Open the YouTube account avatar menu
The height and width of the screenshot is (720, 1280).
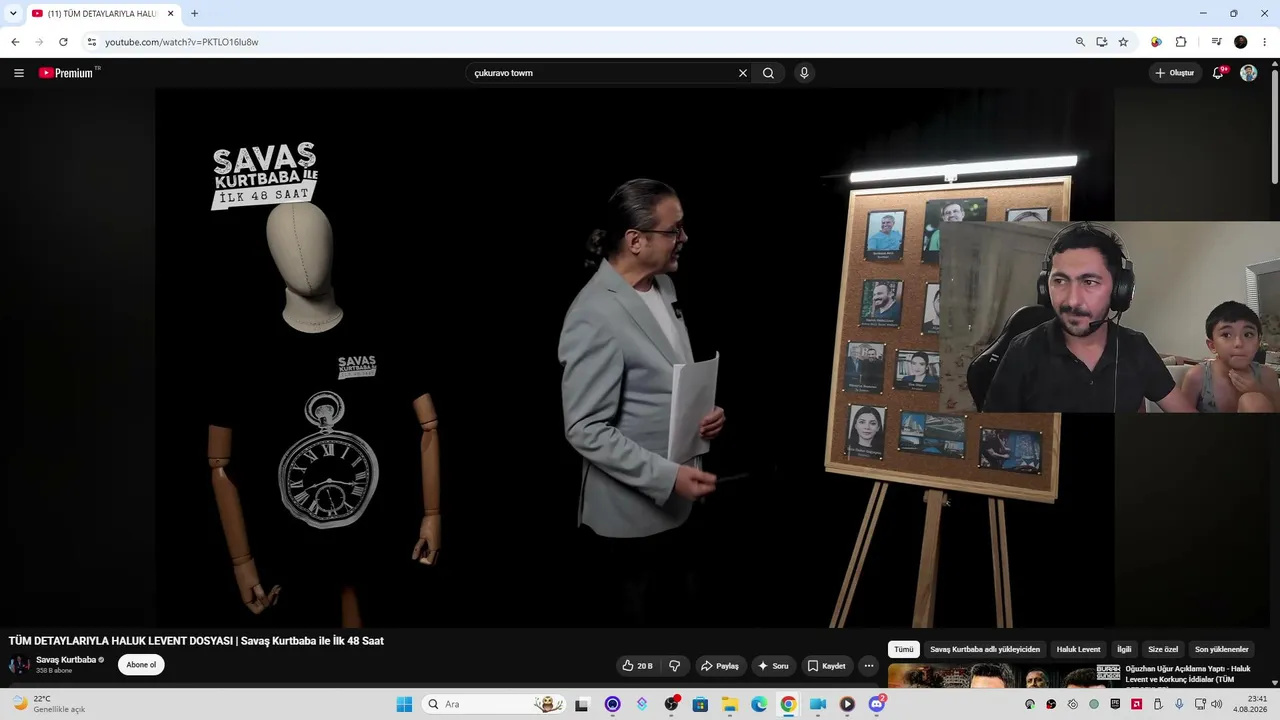click(1249, 73)
